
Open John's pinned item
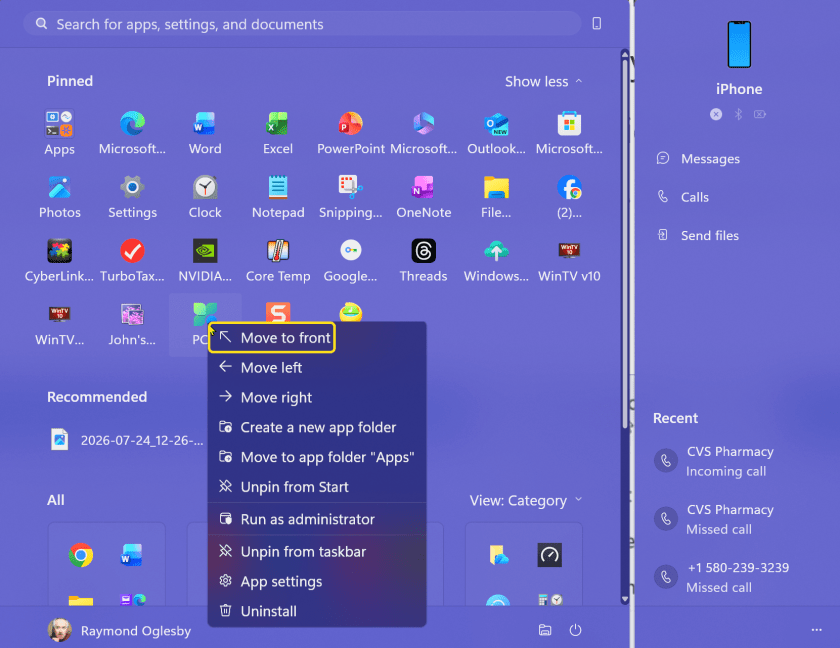pos(132,323)
